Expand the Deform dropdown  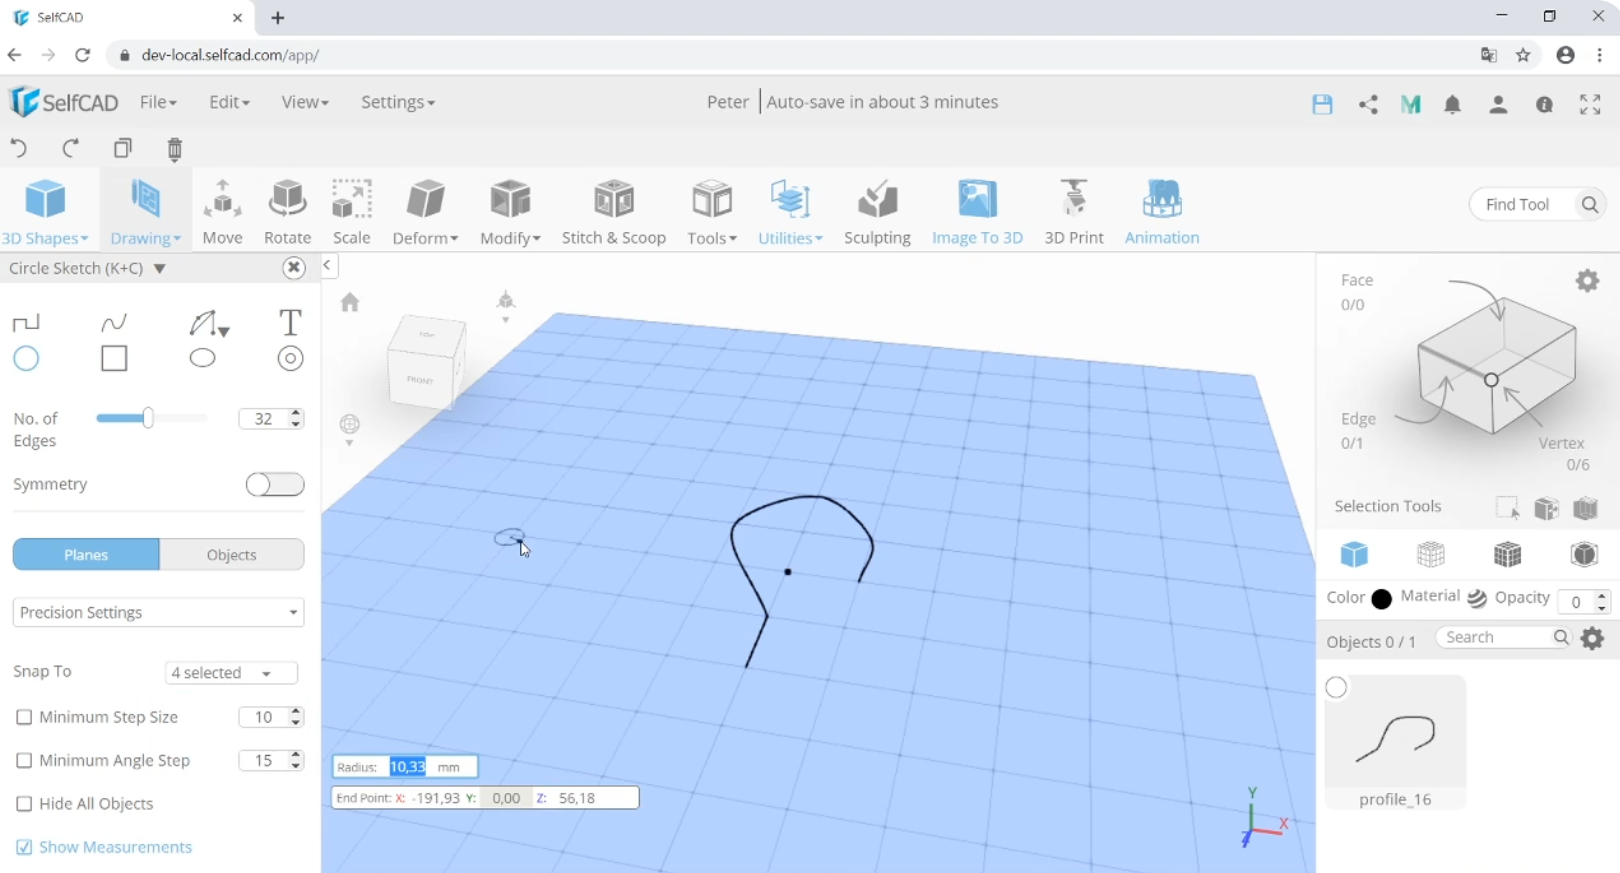point(425,211)
